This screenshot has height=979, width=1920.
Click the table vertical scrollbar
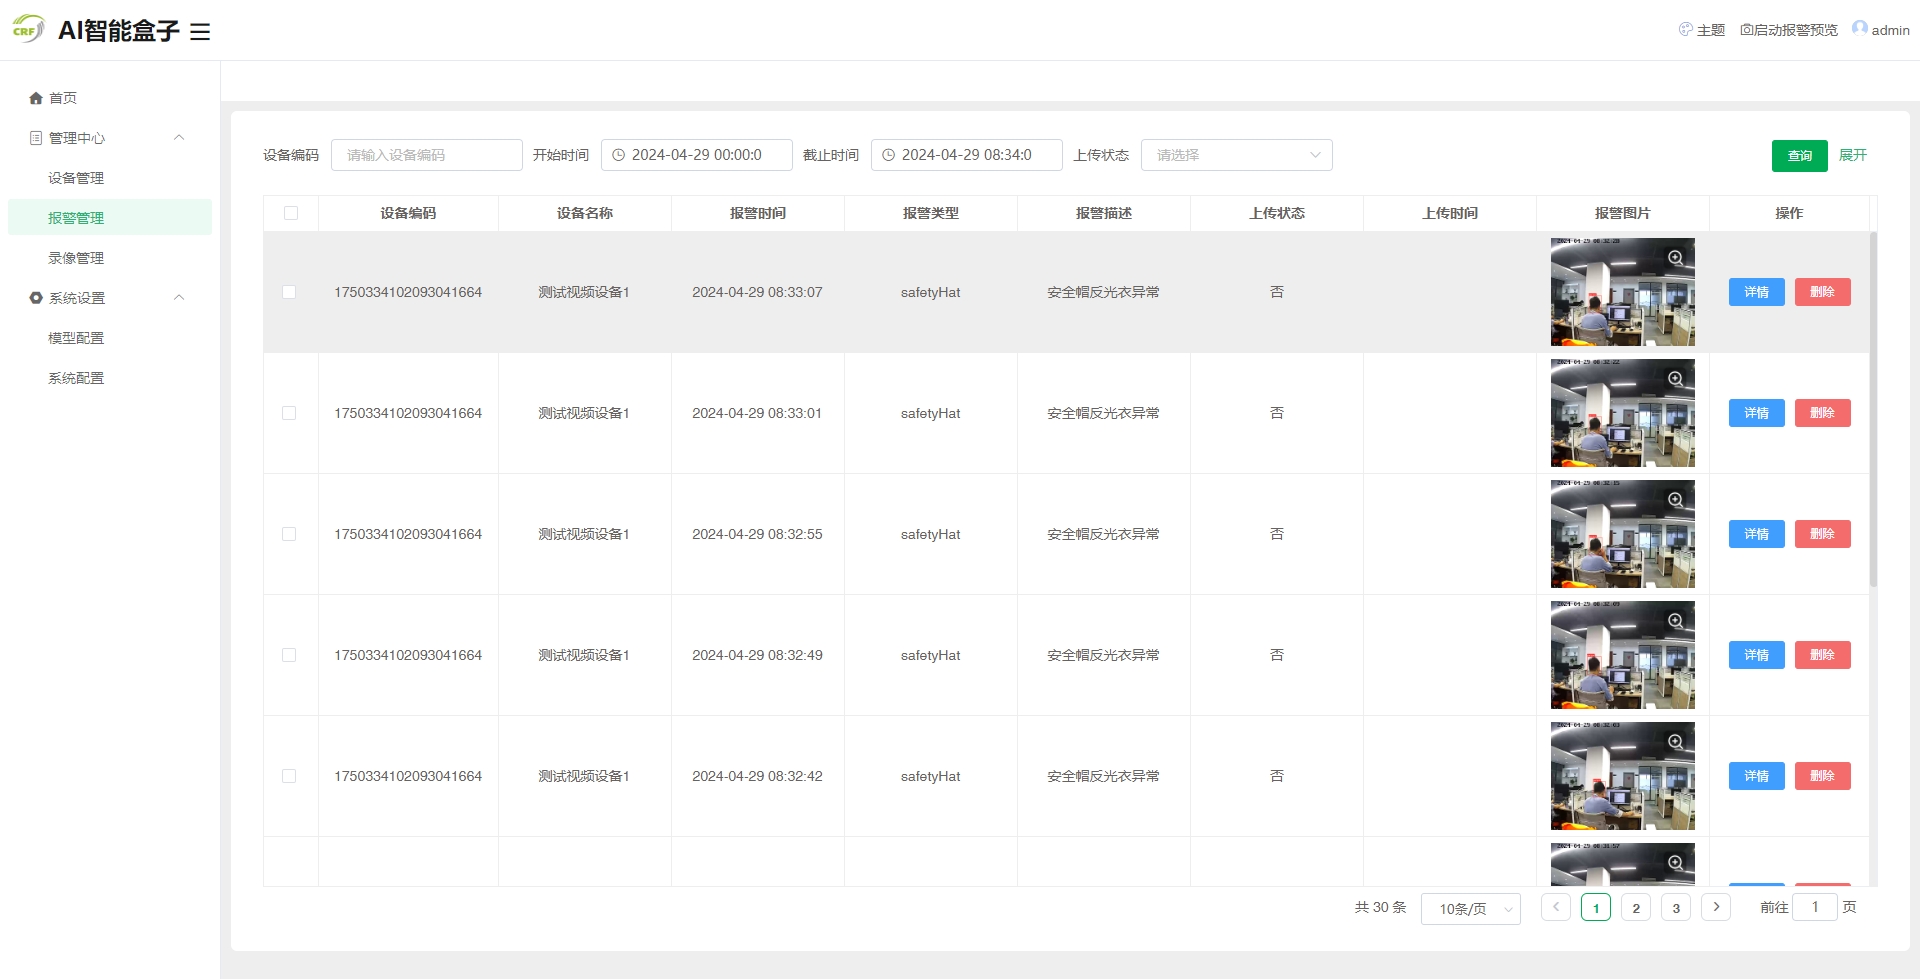point(1873,410)
